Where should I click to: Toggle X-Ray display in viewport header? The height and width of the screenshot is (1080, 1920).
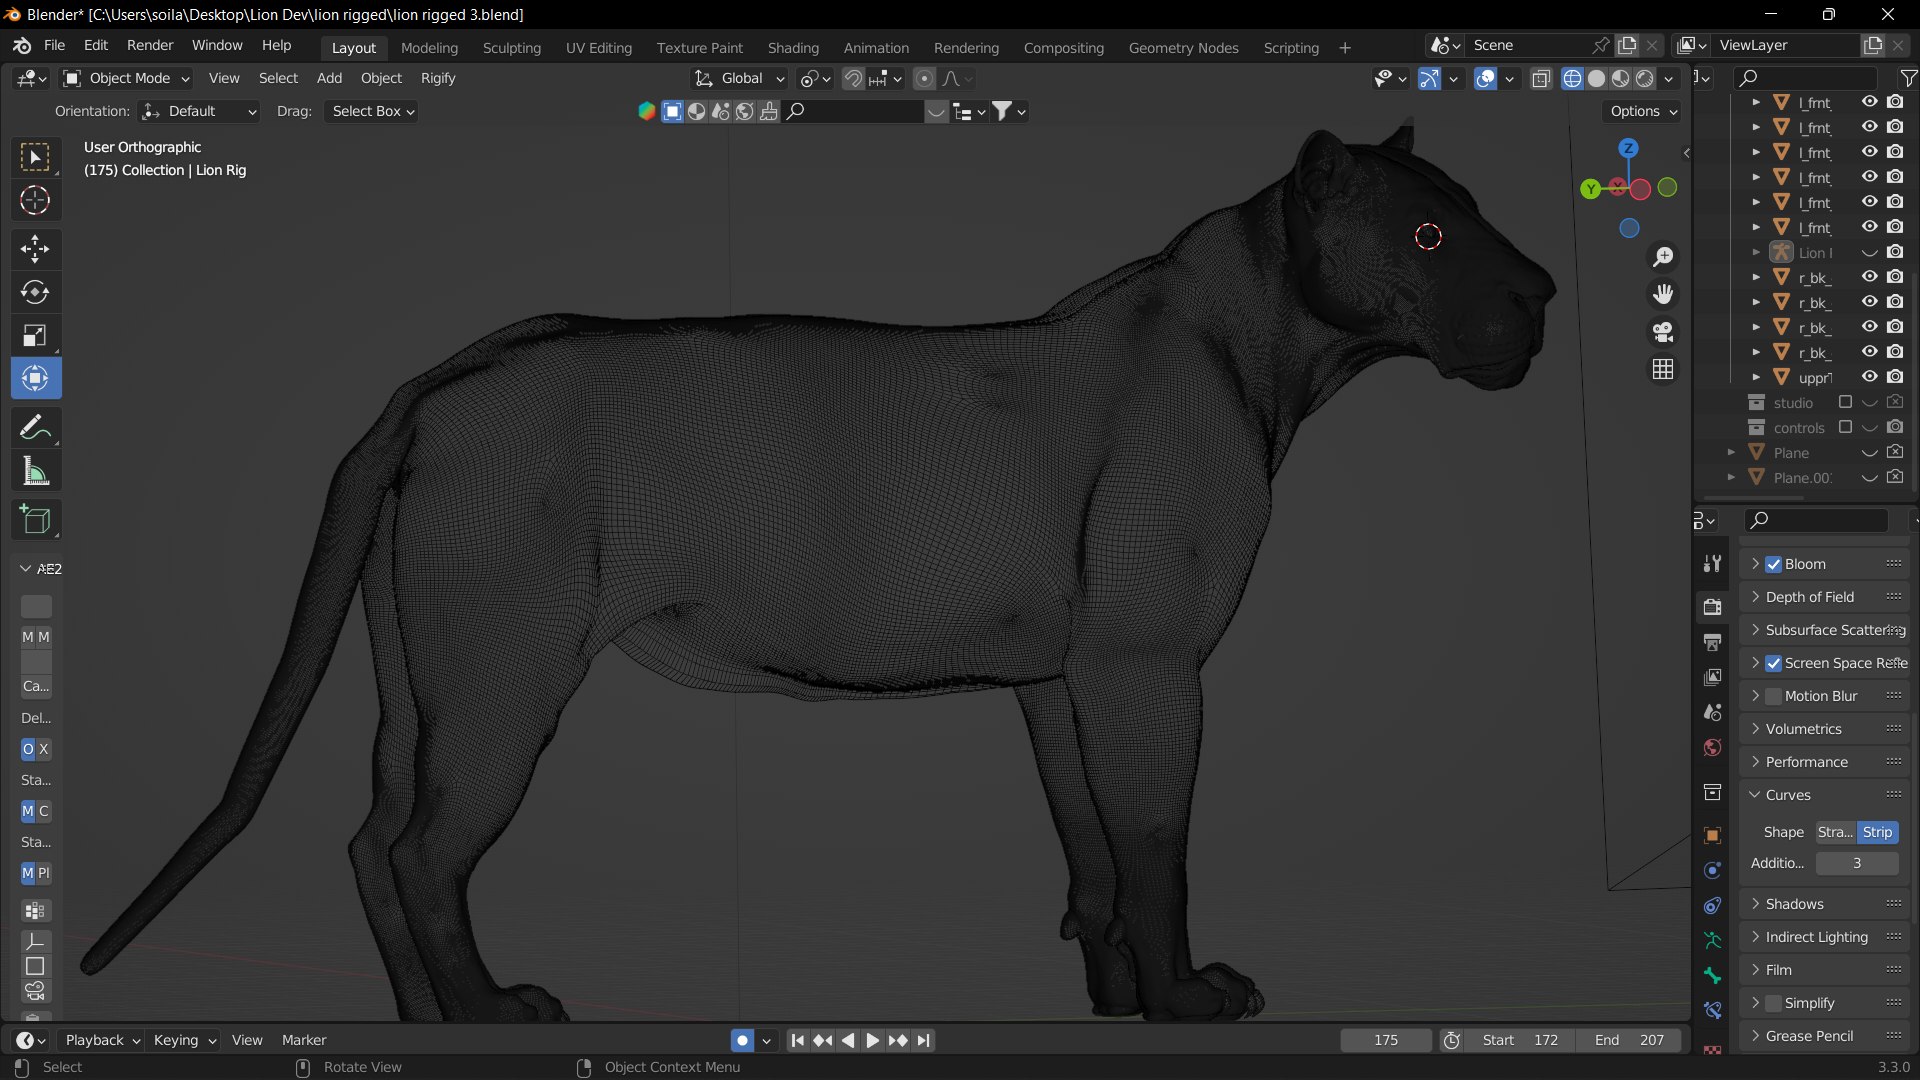[x=1541, y=78]
